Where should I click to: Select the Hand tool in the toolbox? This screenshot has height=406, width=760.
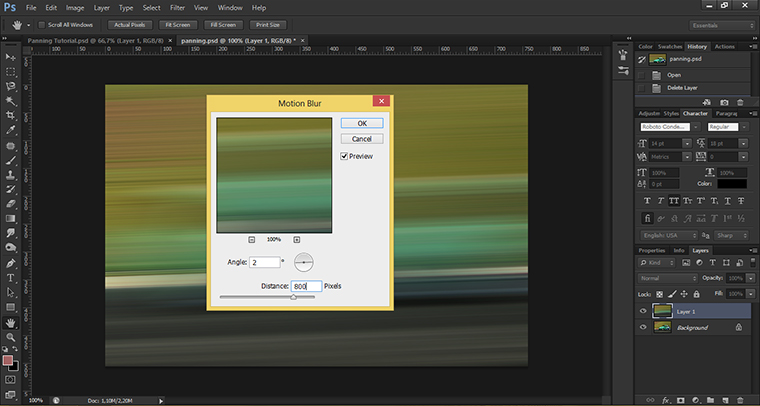pos(10,323)
